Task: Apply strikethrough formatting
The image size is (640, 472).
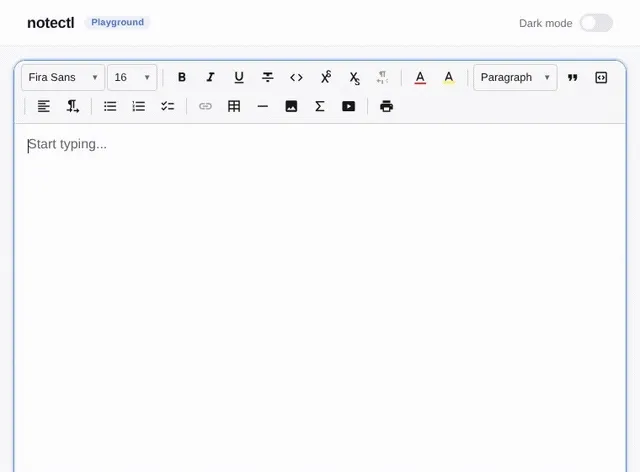Action: coord(268,78)
